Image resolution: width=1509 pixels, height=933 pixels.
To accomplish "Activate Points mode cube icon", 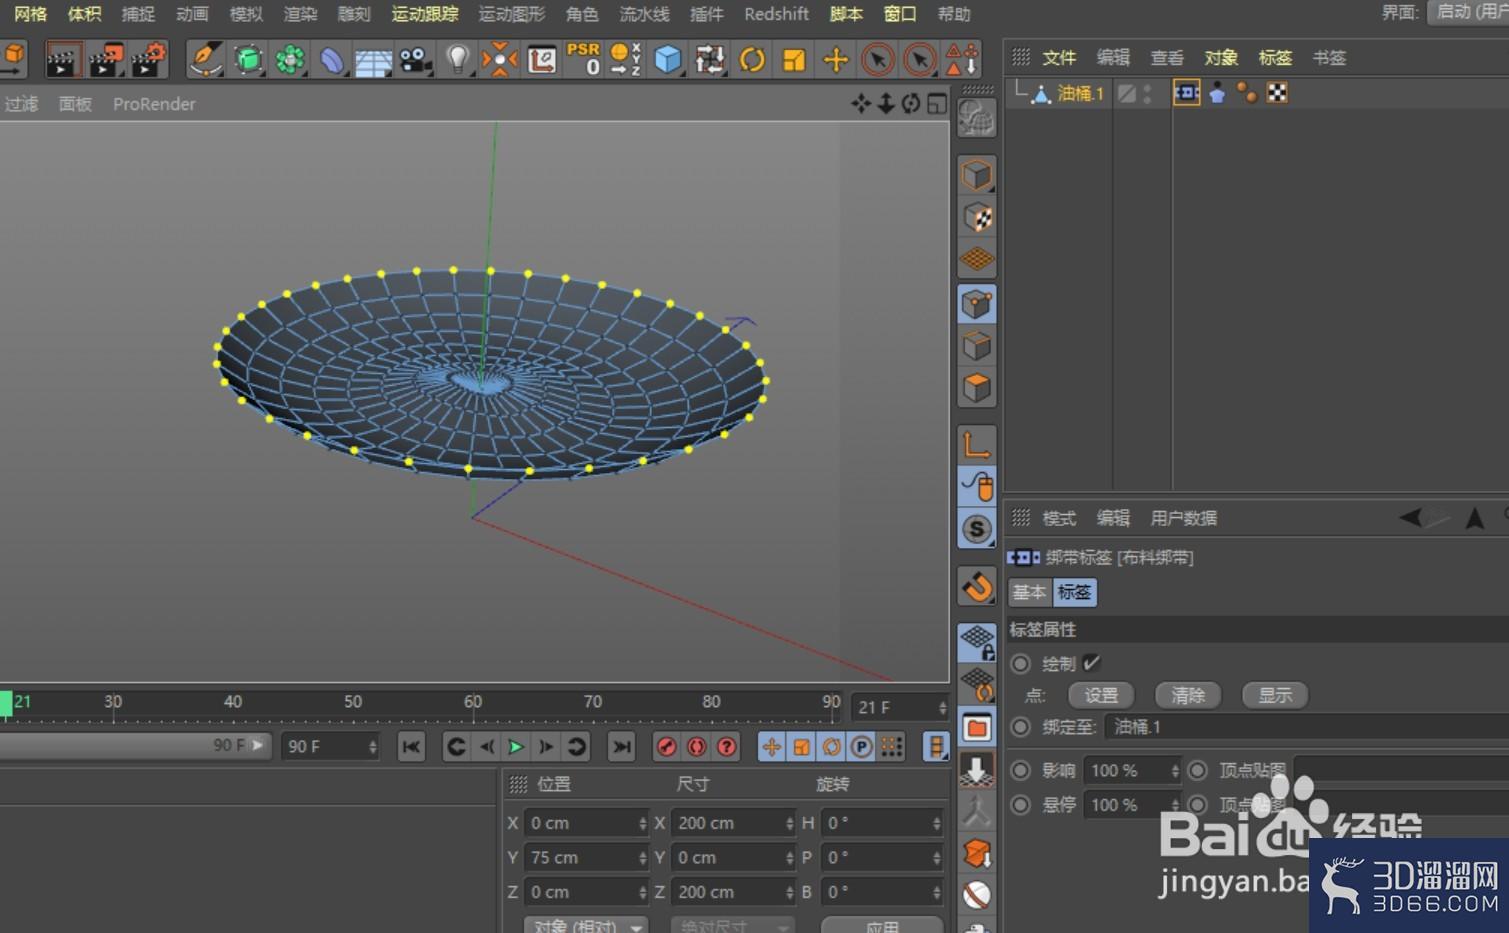I will pos(976,304).
